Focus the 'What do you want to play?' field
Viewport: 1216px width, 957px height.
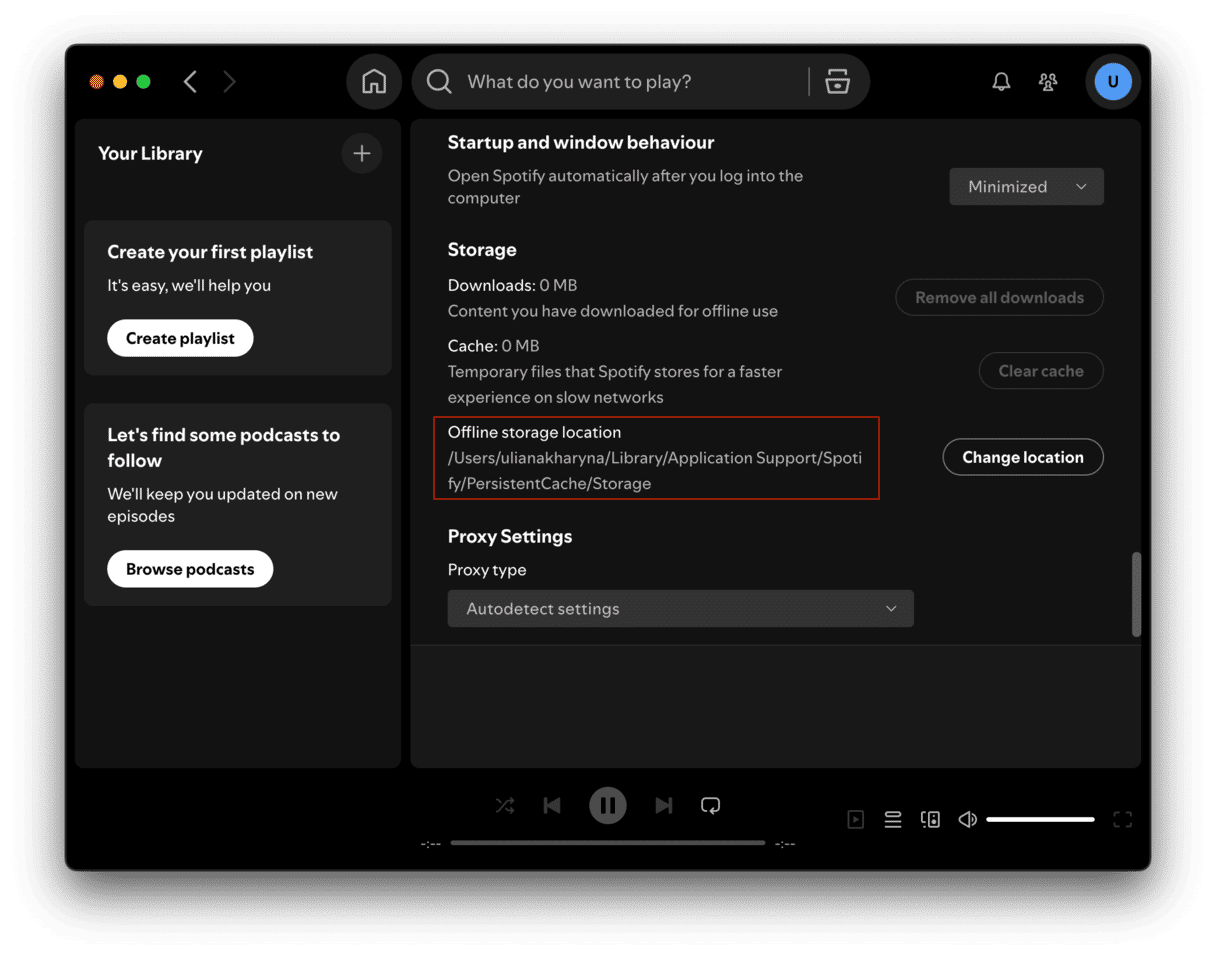click(635, 82)
